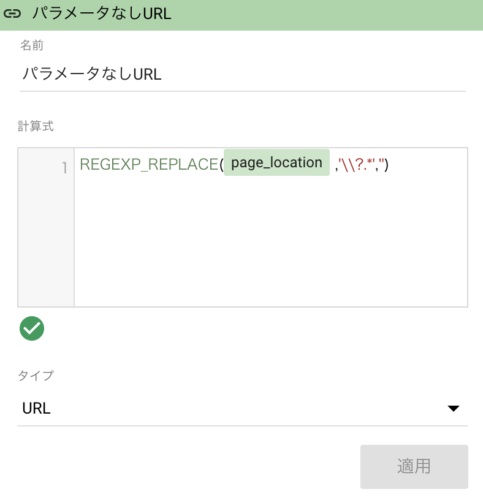Focus the 名前 input with パラメータなしURL

click(242, 74)
